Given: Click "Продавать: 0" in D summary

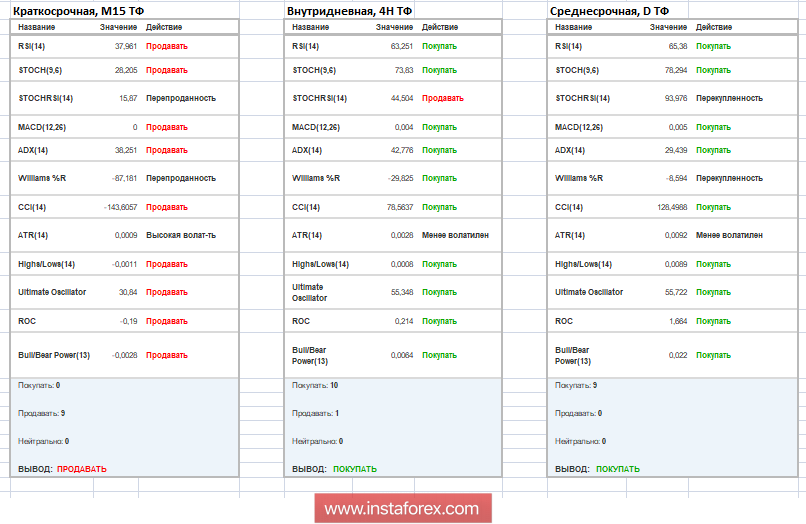Looking at the screenshot, I should coord(579,413).
